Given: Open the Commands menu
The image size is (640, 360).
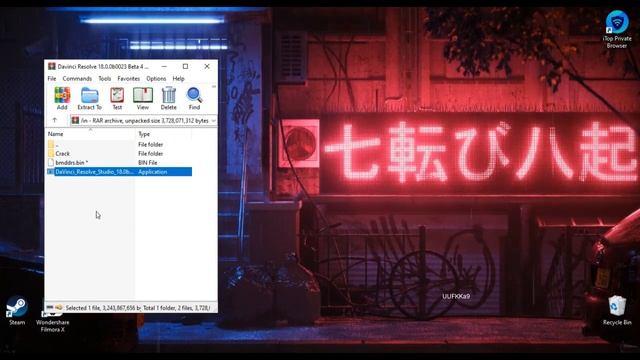Looking at the screenshot, I should point(77,78).
